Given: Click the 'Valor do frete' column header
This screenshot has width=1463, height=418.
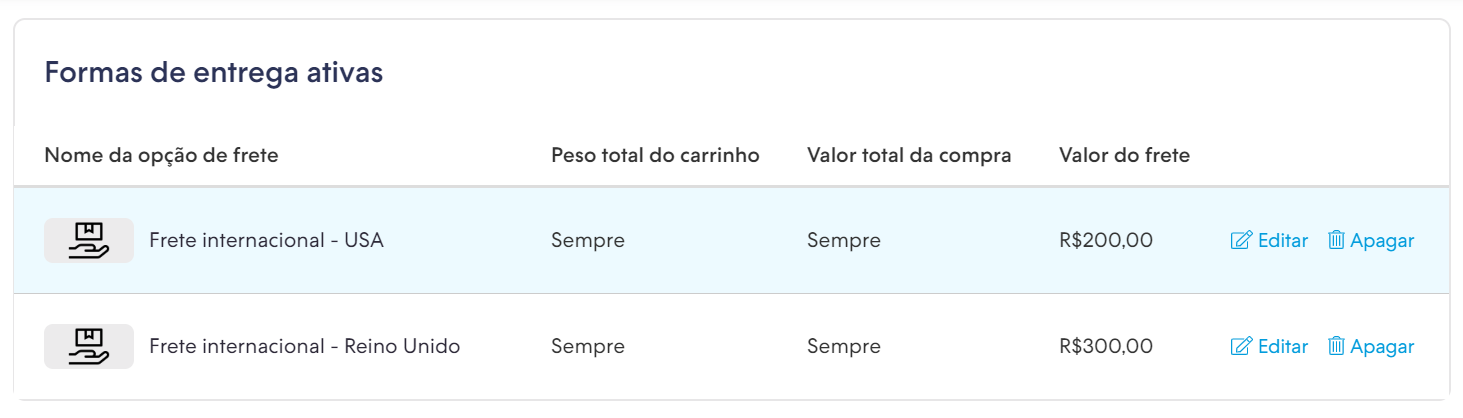Looking at the screenshot, I should click(1124, 155).
